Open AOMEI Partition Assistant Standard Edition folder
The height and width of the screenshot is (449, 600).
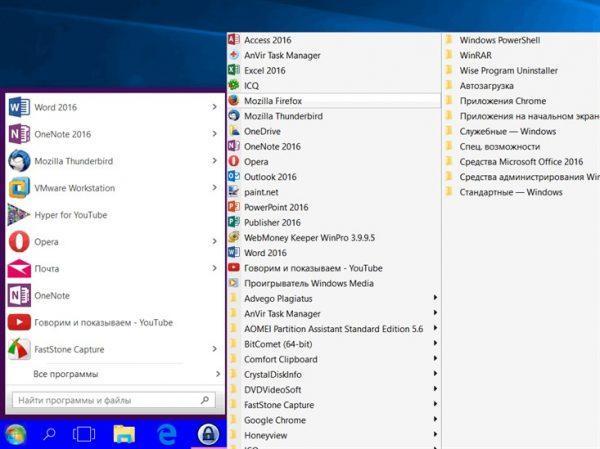(x=334, y=329)
